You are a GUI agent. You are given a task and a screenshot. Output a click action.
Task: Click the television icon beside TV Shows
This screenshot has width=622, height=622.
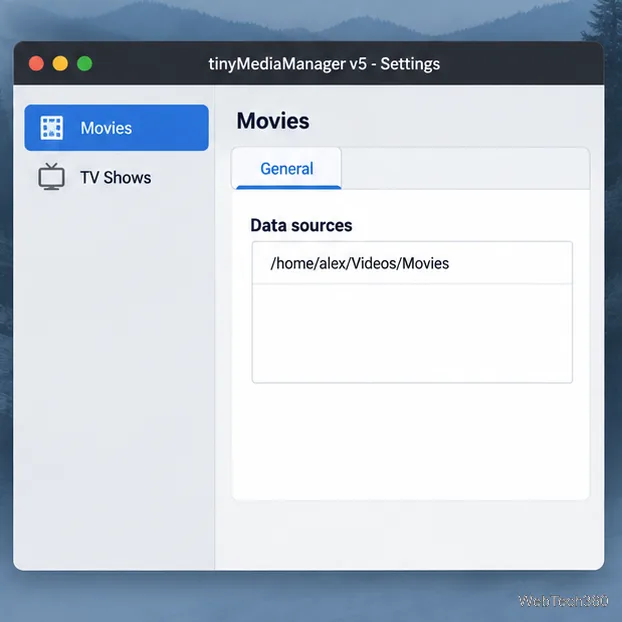pos(52,177)
